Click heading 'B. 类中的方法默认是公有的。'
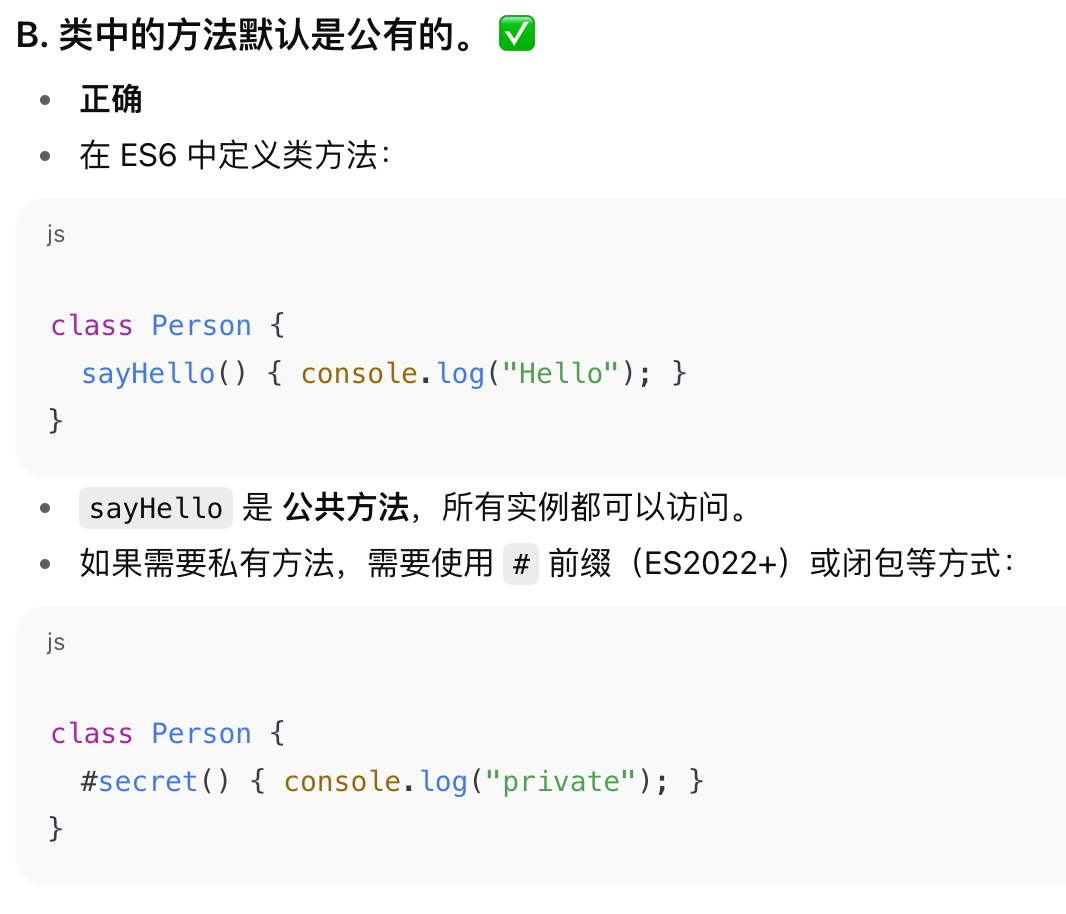1066x914 pixels. click(x=246, y=35)
